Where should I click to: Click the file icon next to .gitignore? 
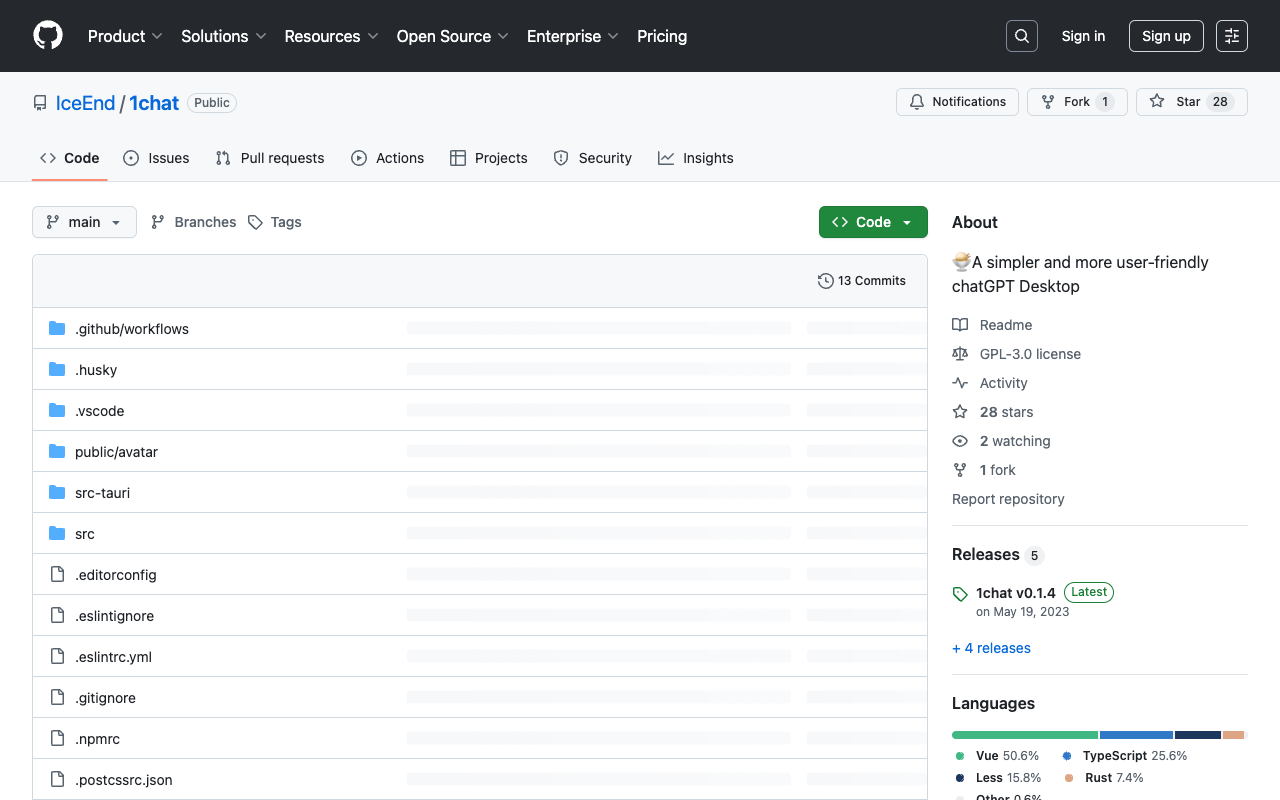(x=57, y=698)
